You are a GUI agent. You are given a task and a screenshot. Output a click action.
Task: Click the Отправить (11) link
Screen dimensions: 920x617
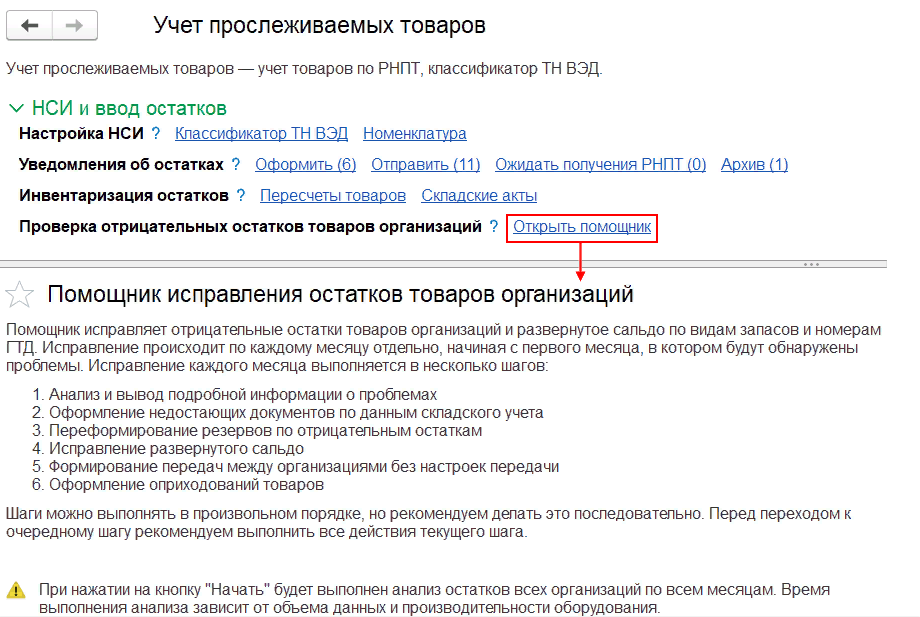click(425, 165)
